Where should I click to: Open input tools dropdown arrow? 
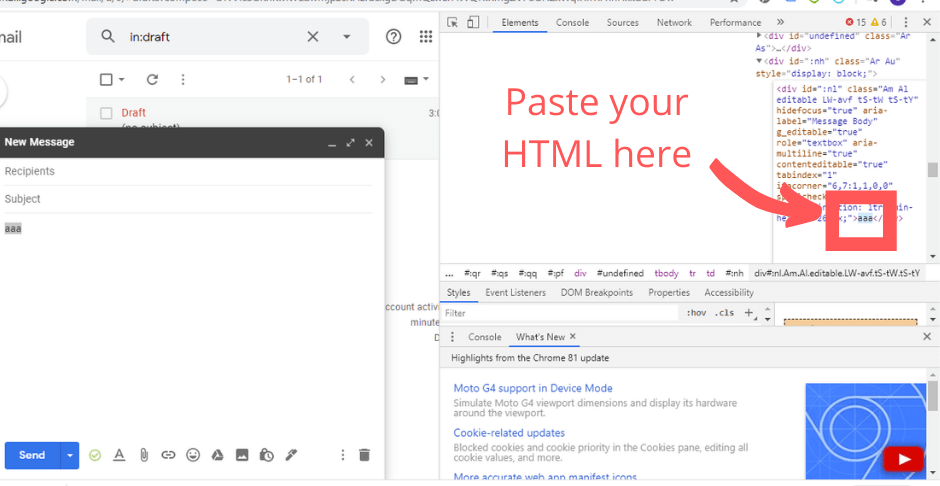426,79
